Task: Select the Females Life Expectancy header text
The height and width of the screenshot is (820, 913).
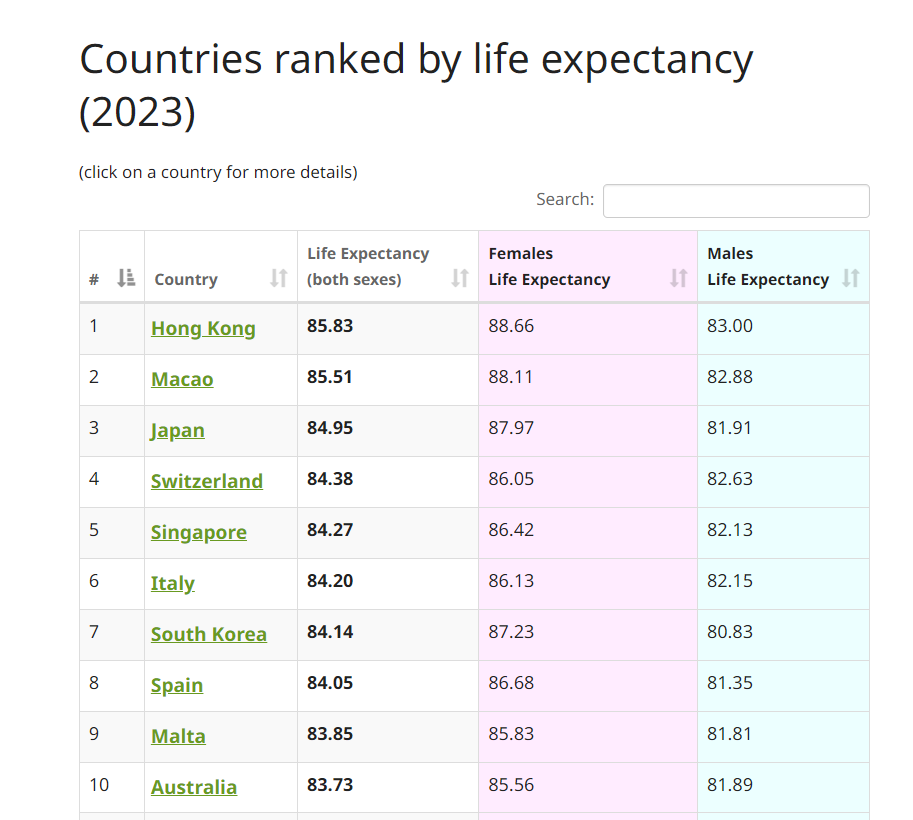Action: tap(549, 267)
